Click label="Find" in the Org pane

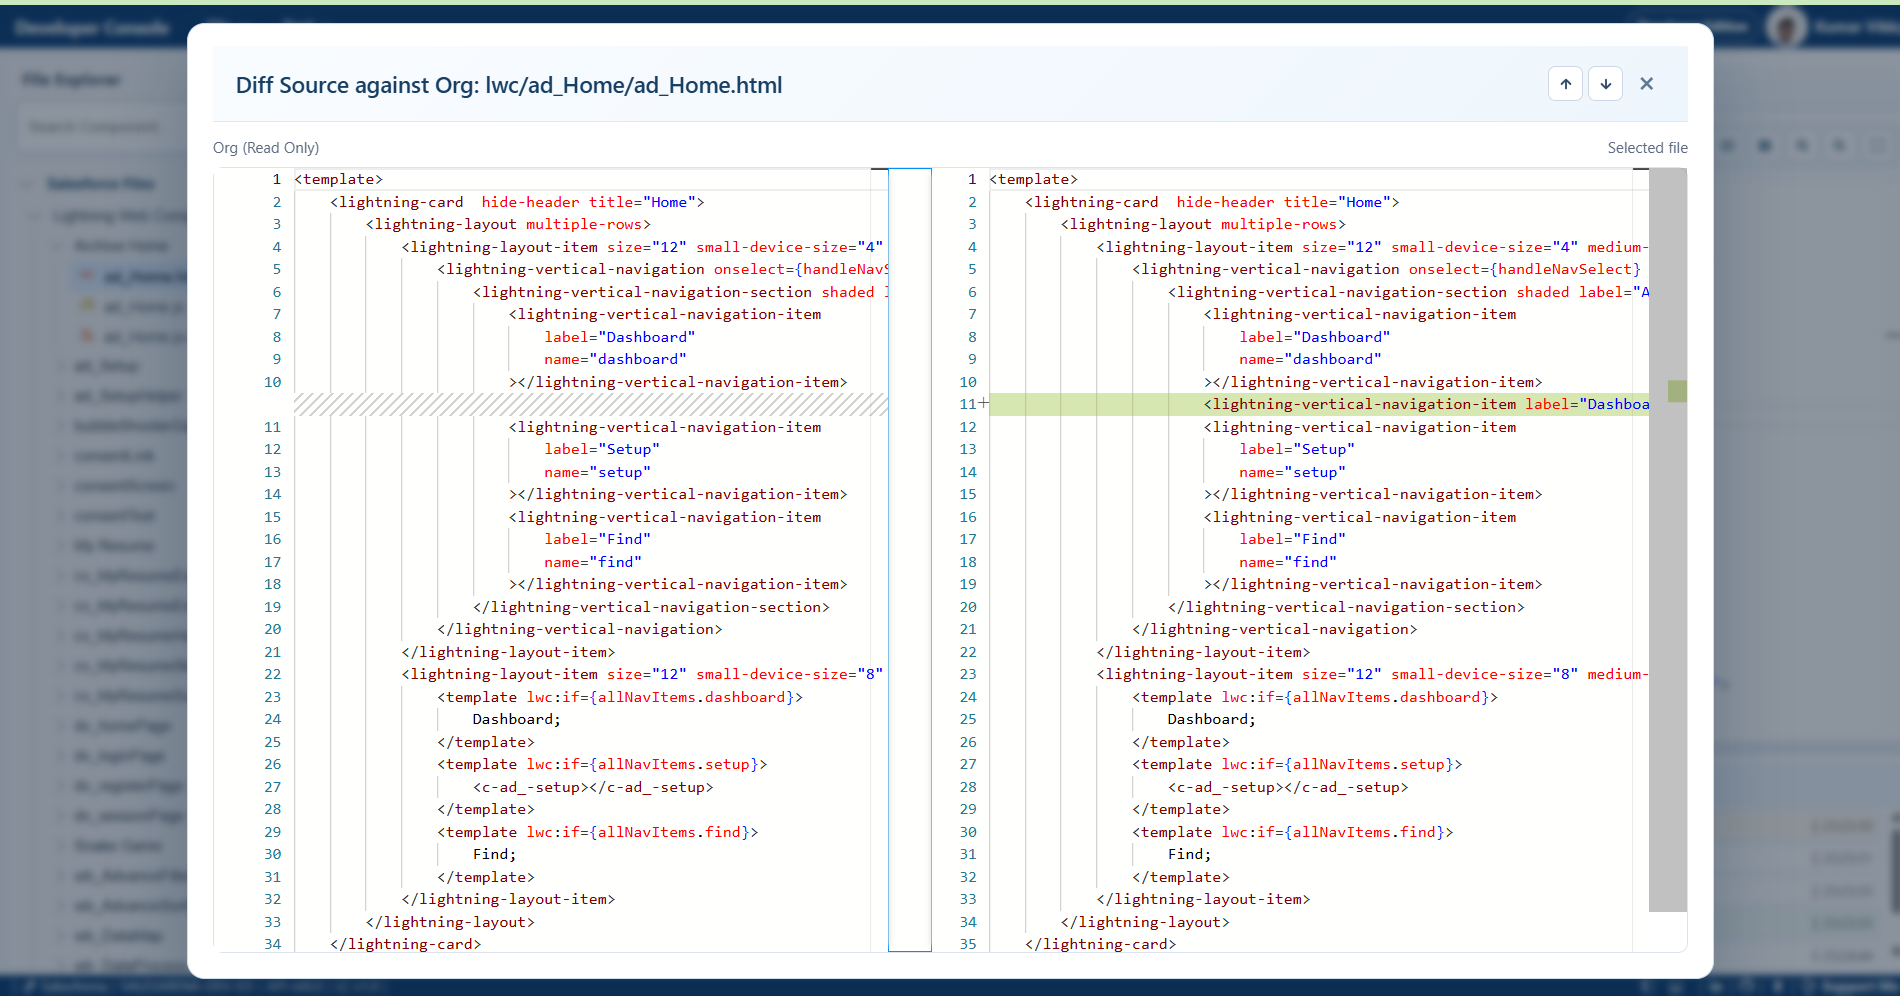point(597,539)
